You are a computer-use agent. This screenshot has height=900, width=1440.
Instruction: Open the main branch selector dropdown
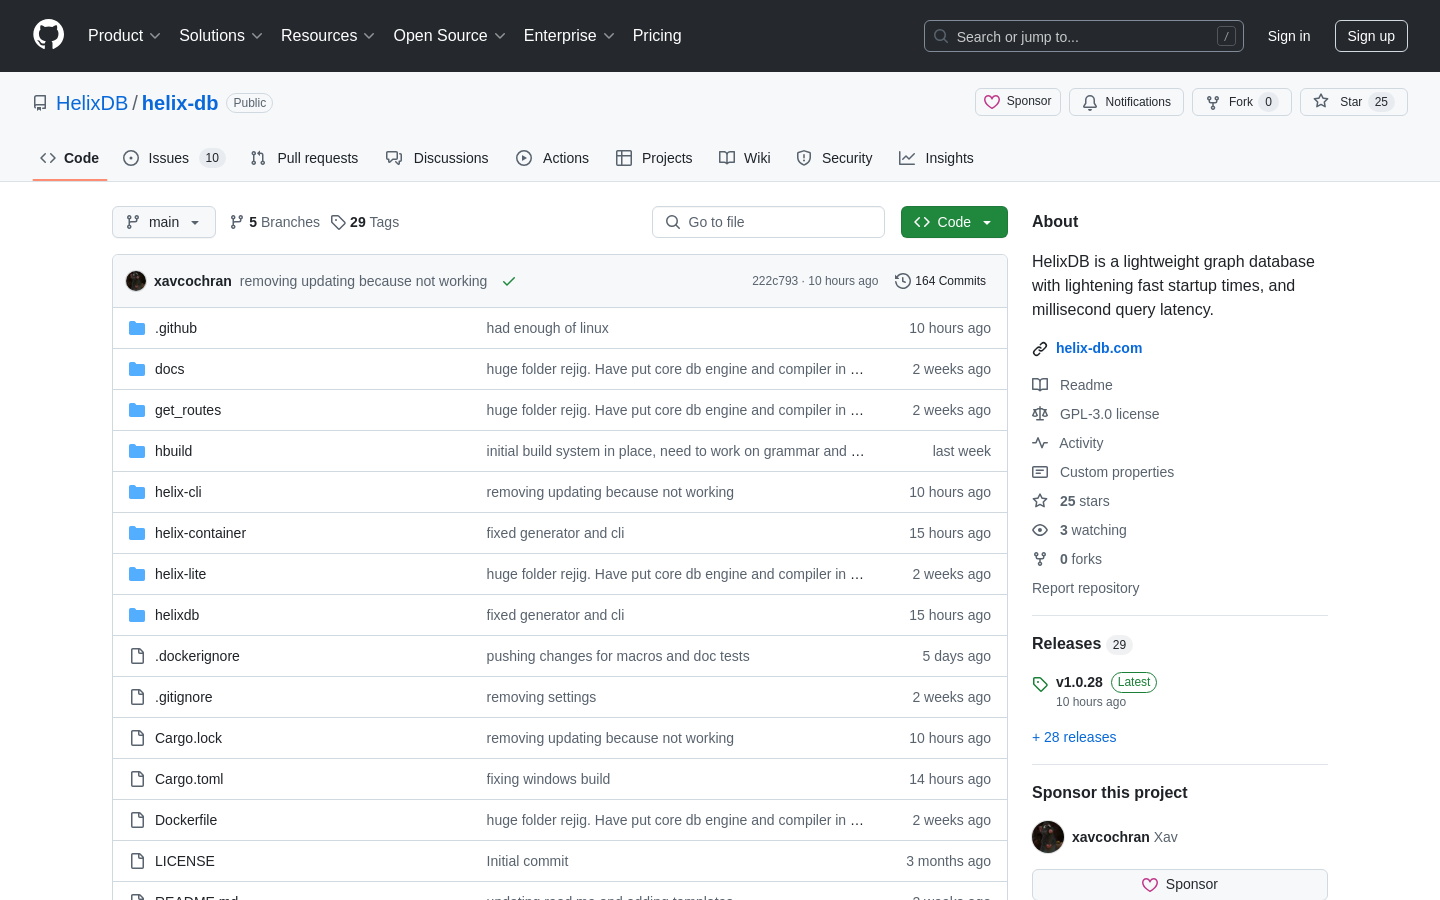pos(164,222)
